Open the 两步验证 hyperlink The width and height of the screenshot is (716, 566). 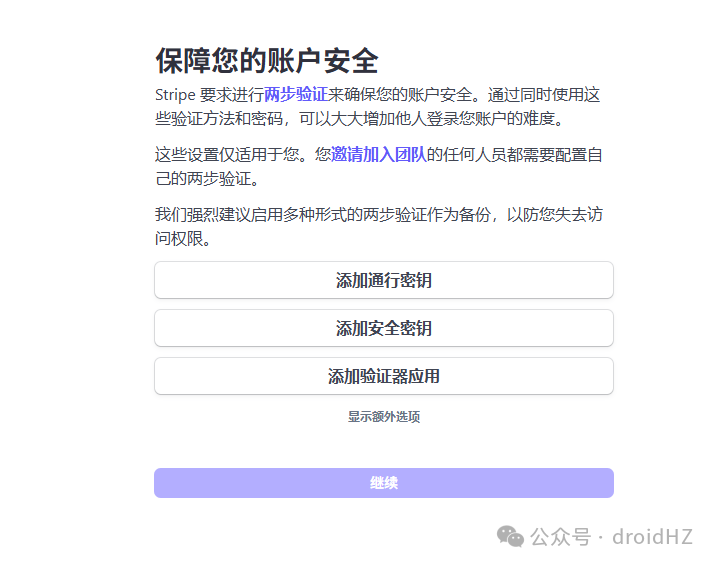296,94
